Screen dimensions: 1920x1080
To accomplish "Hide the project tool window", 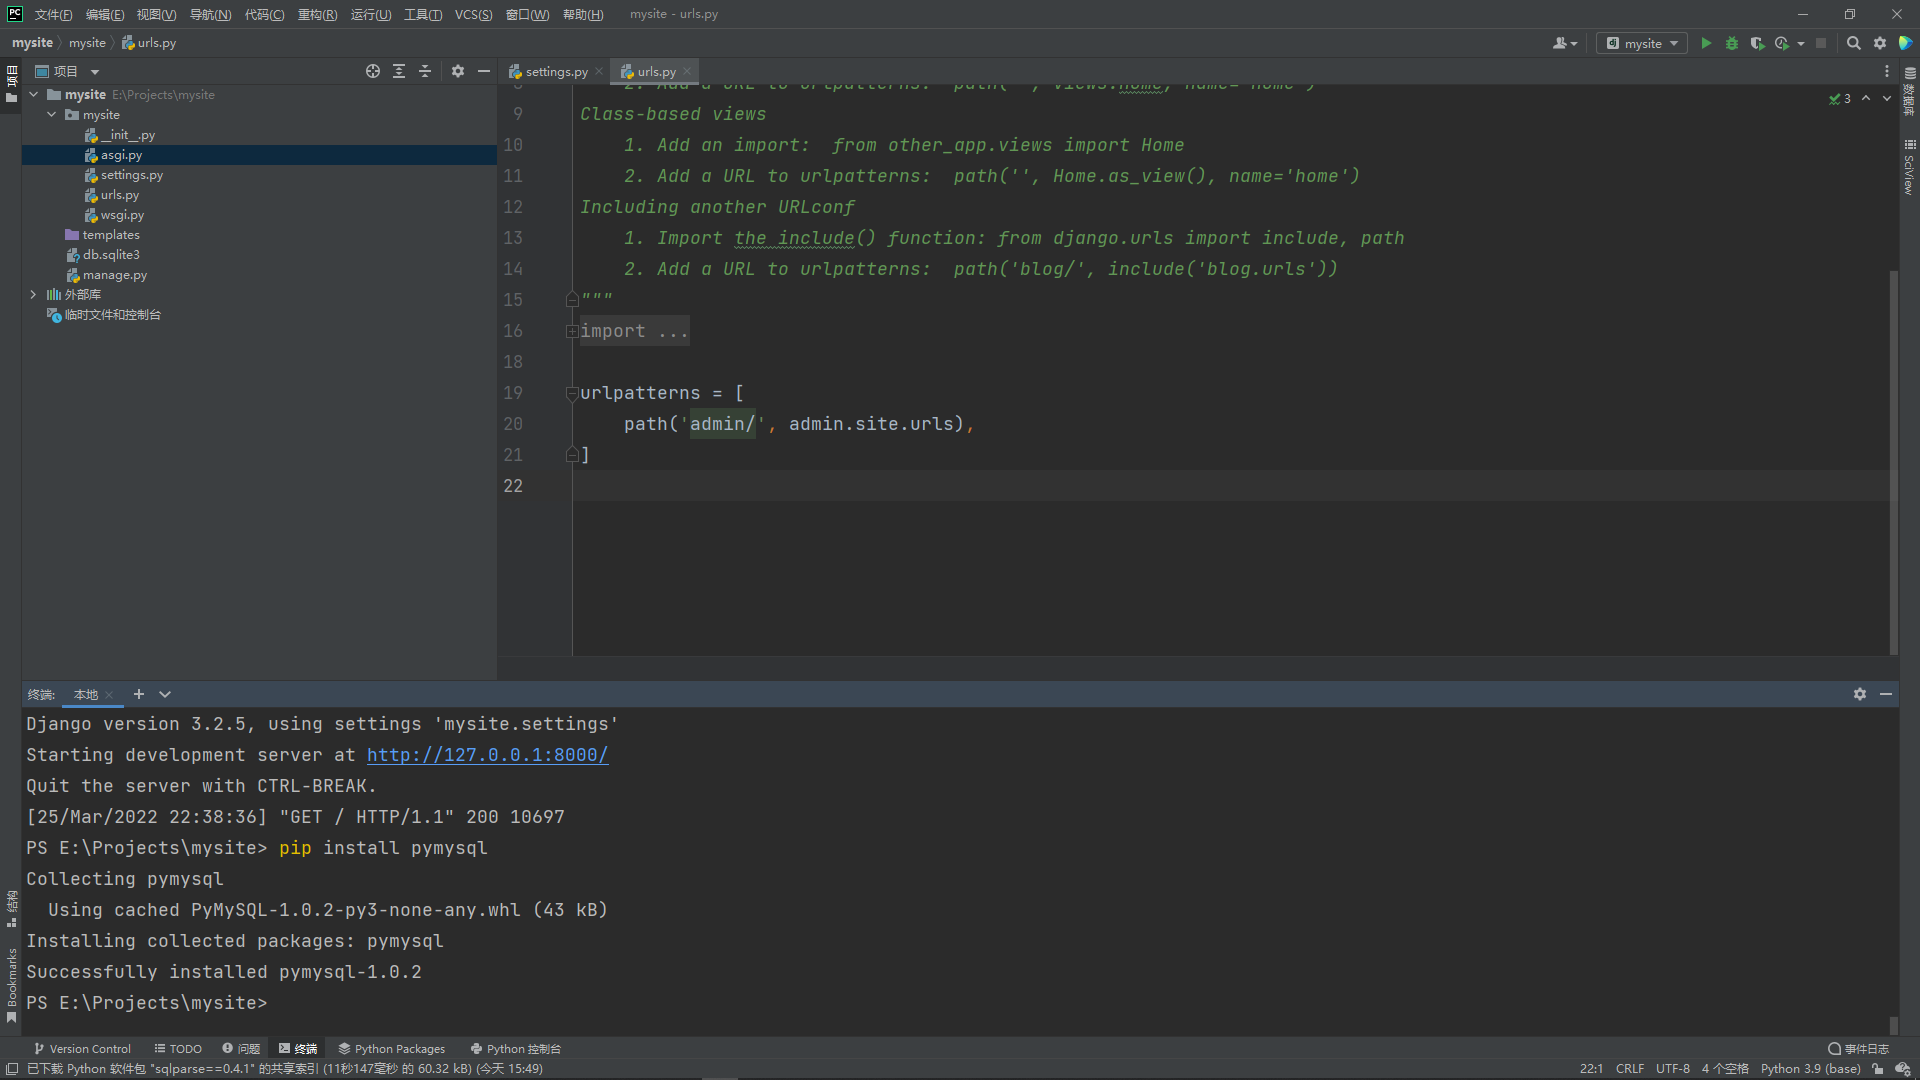I will (x=484, y=71).
